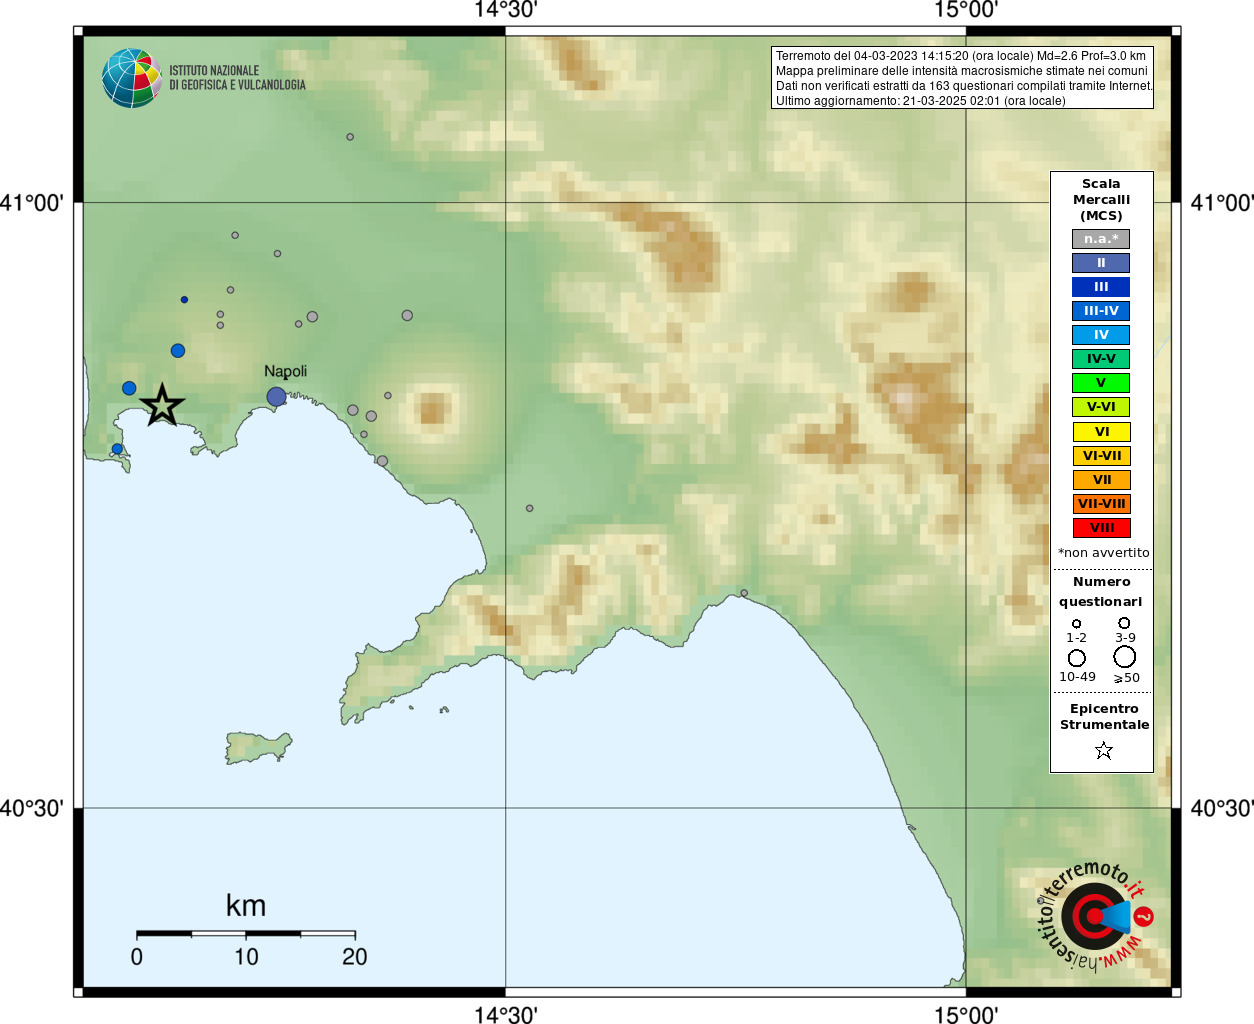
Task: Click the Napoli city label
Action: [x=285, y=372]
